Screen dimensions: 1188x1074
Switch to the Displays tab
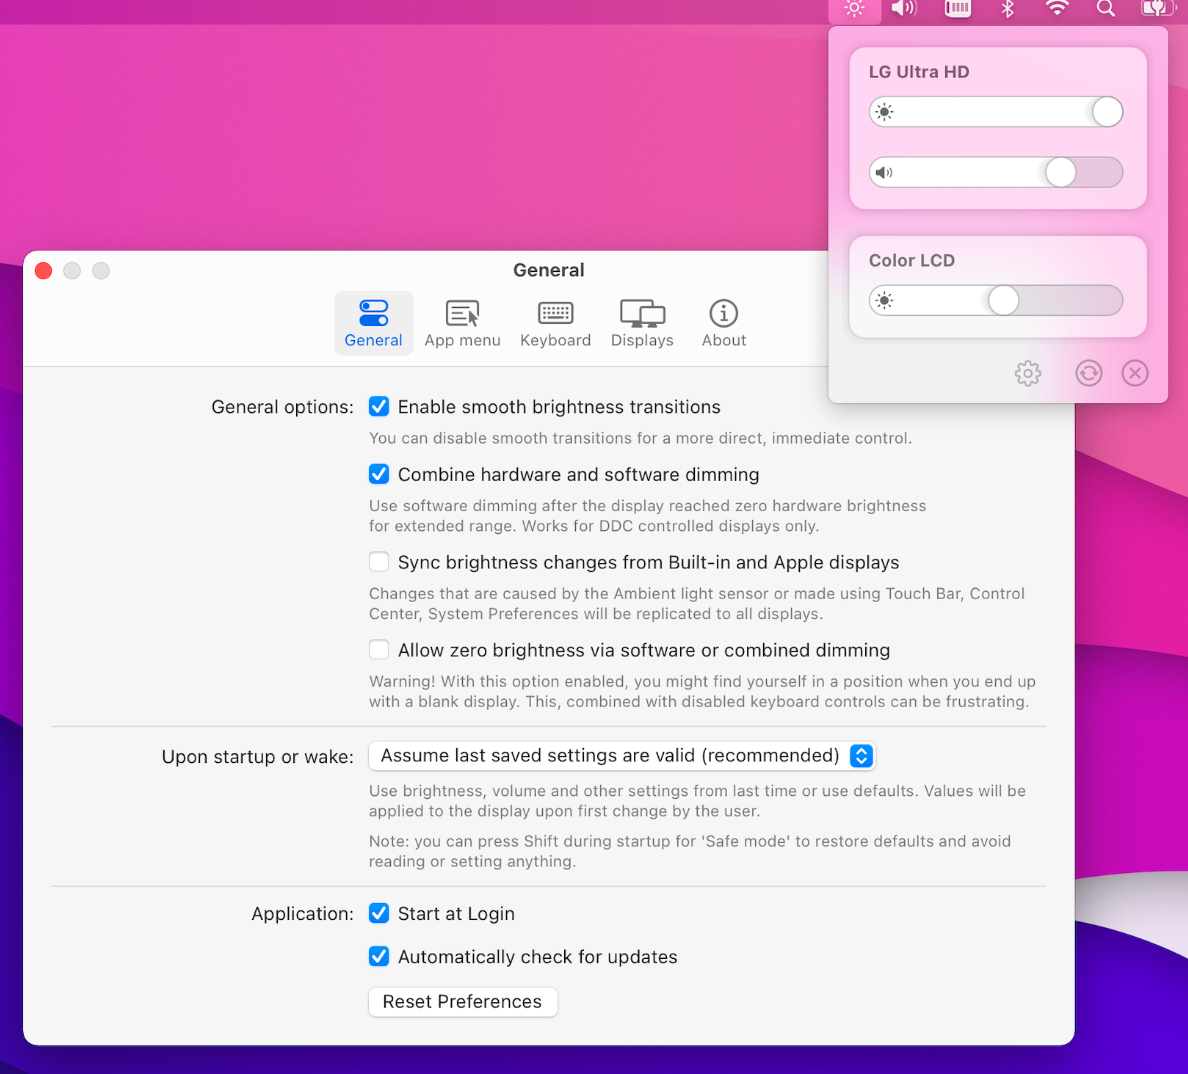pos(642,323)
